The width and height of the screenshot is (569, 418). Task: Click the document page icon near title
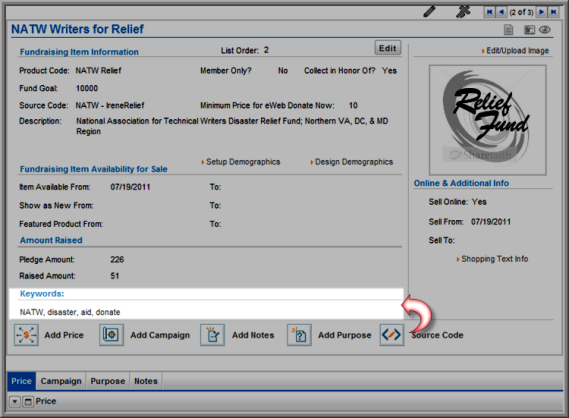(x=509, y=30)
